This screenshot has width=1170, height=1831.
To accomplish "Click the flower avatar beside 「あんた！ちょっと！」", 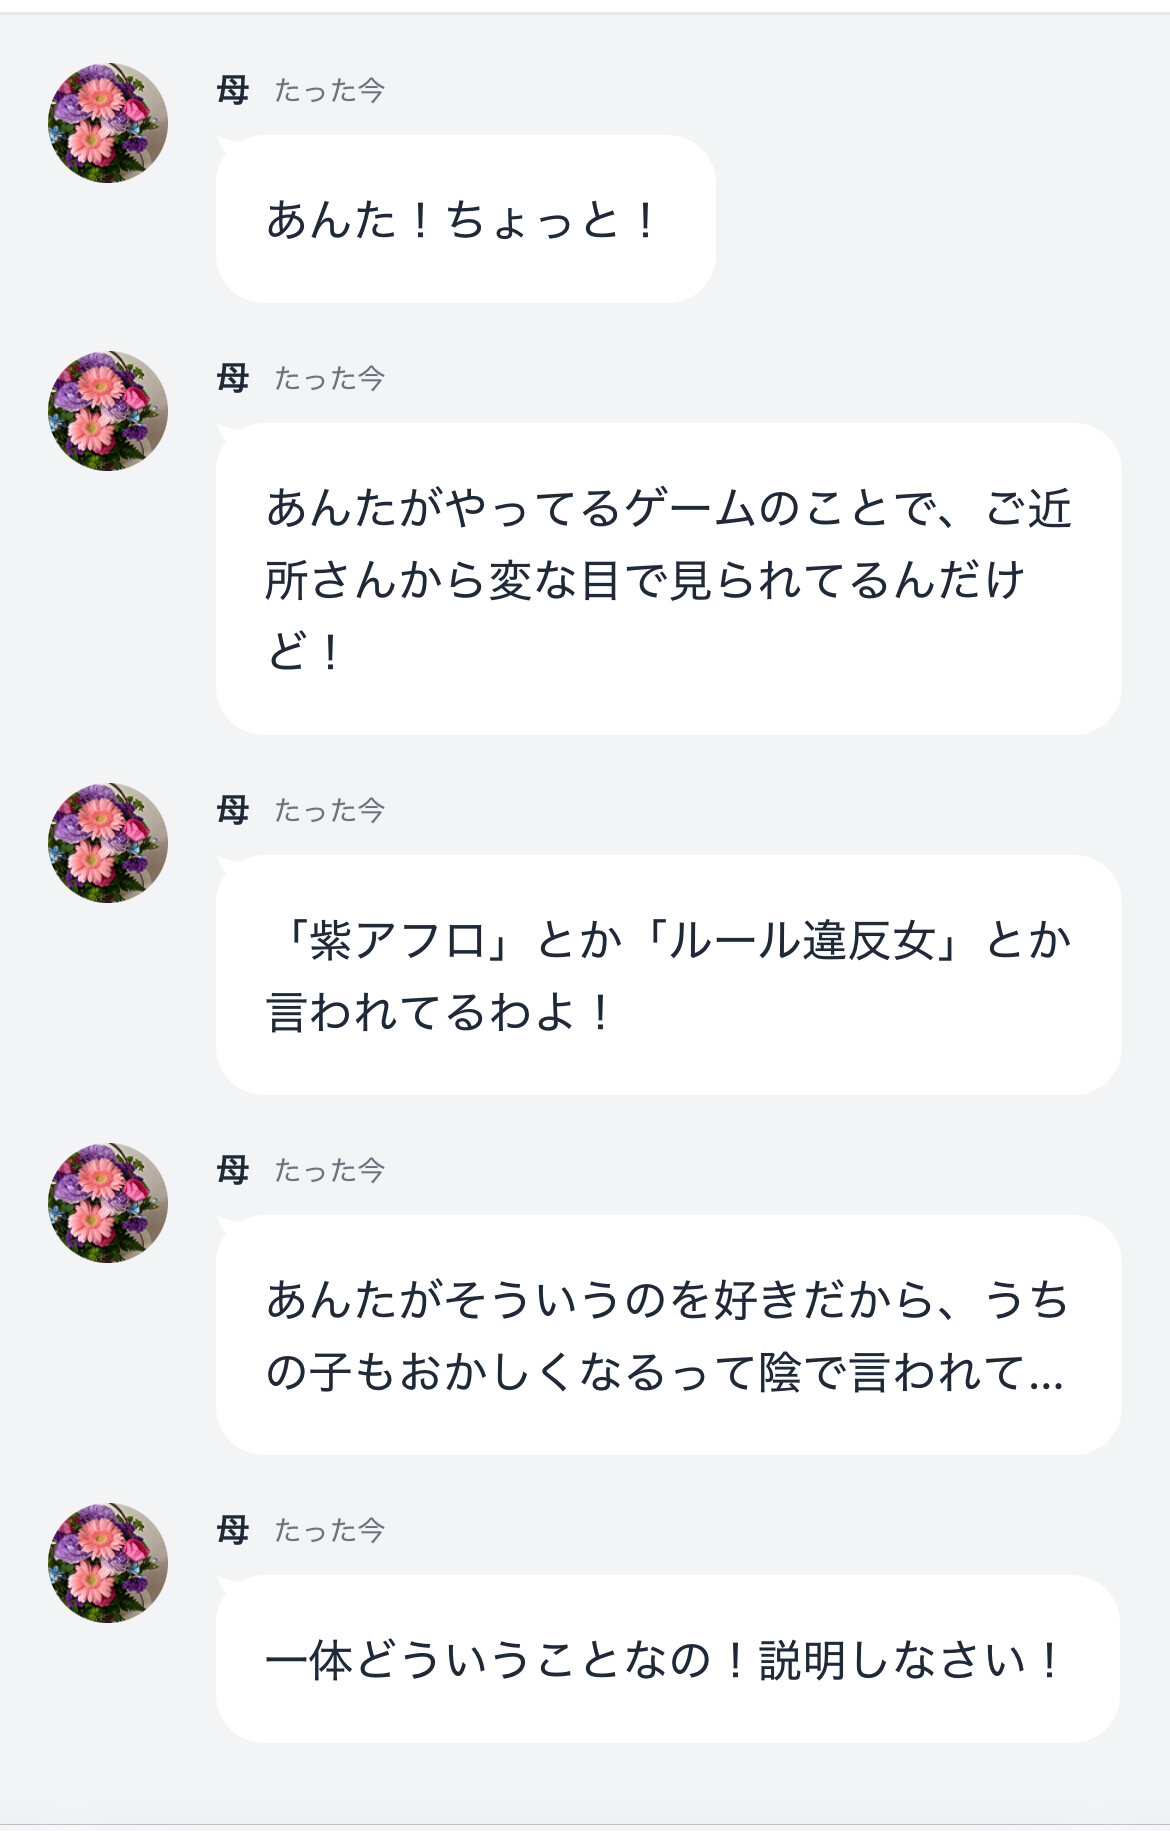I will [108, 123].
